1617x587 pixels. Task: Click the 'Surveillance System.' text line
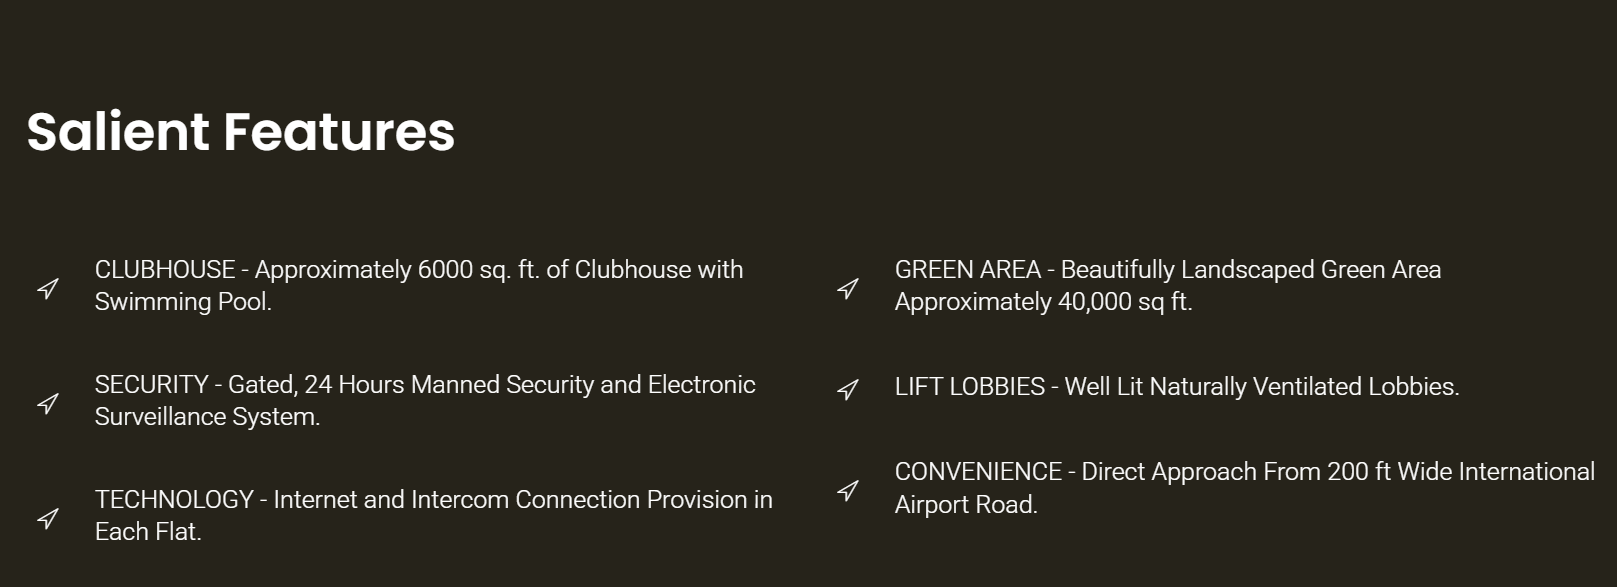[x=207, y=417]
